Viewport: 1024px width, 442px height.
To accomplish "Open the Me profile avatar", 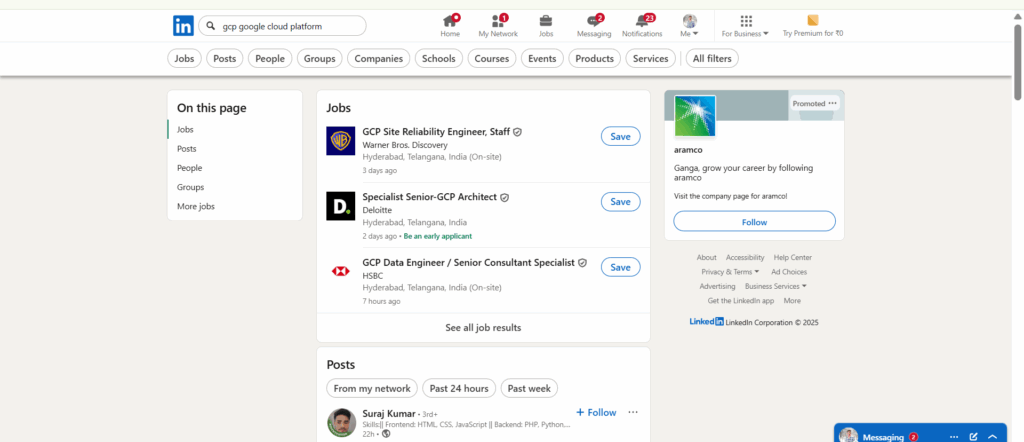I will point(690,20).
